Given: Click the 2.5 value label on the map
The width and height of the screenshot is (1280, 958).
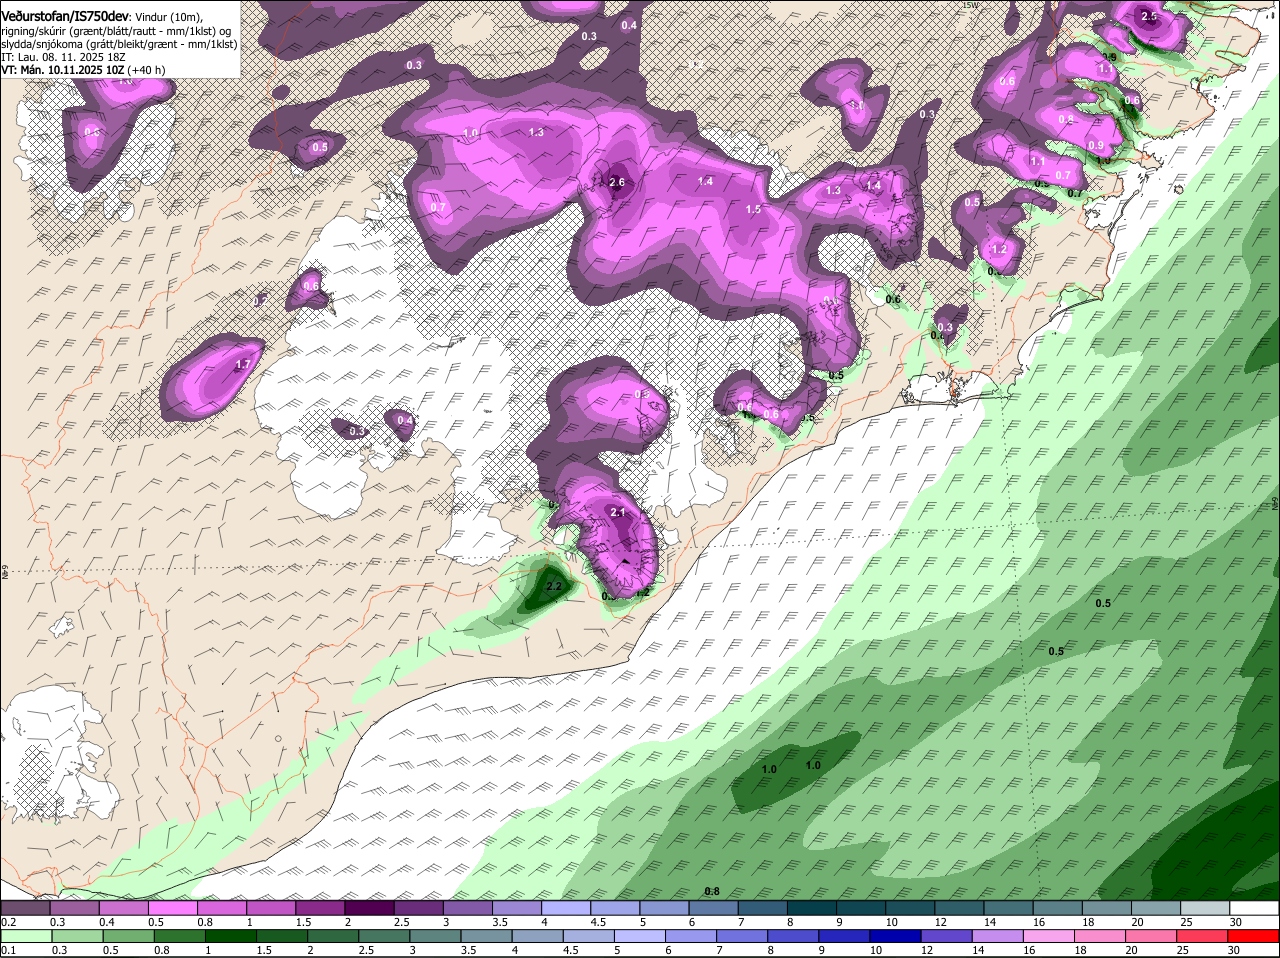Looking at the screenshot, I should tap(1149, 17).
